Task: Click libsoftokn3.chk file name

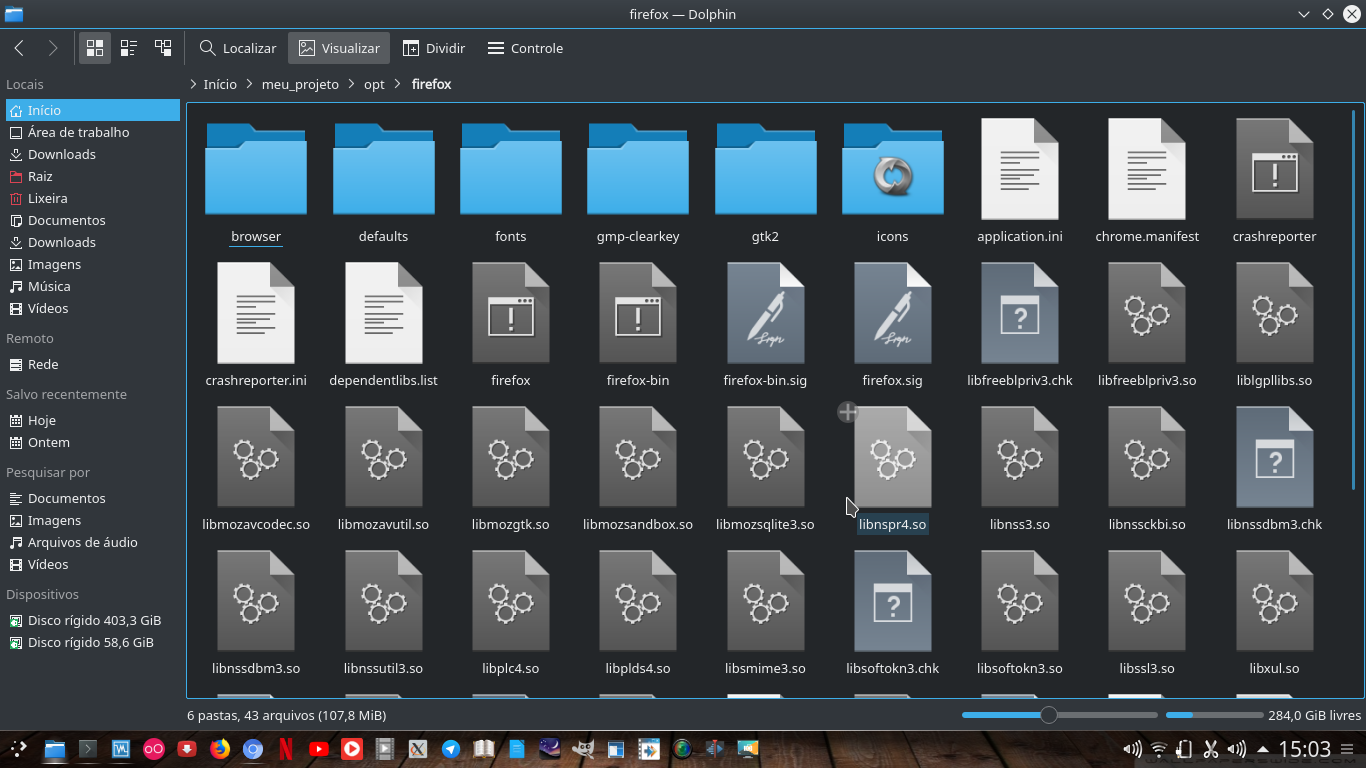Action: pos(892,668)
